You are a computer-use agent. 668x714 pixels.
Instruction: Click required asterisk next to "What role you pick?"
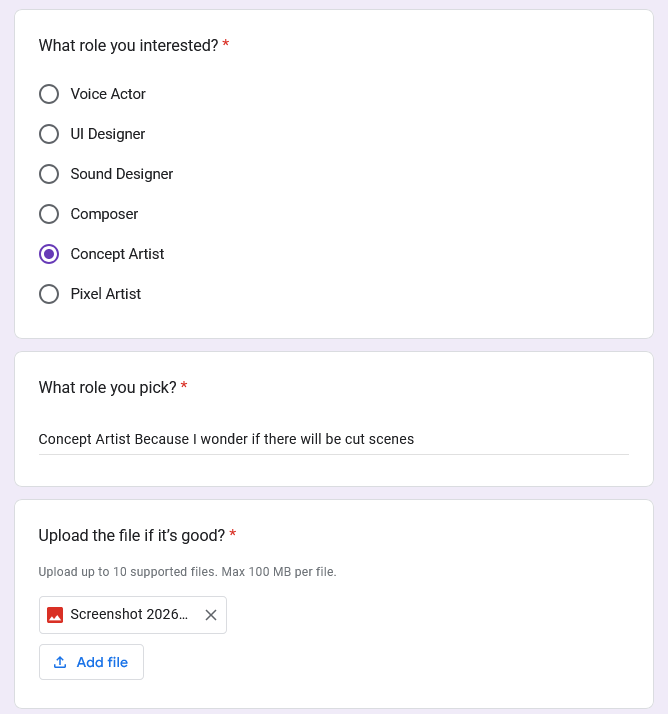pyautogui.click(x=184, y=388)
